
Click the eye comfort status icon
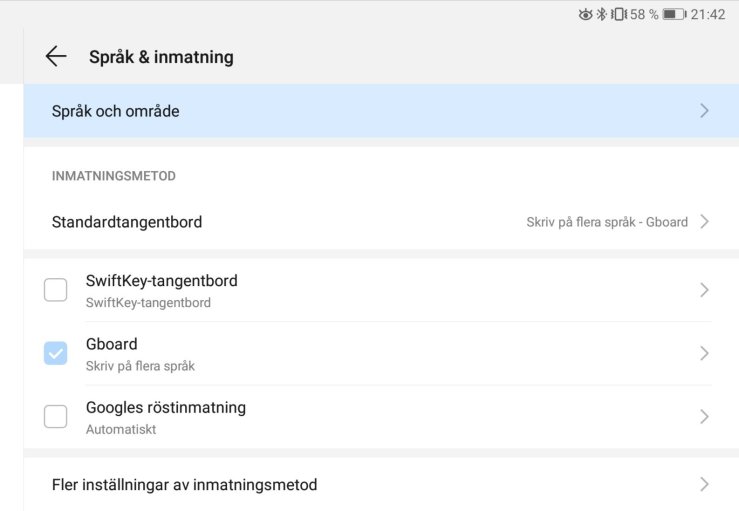pyautogui.click(x=586, y=14)
